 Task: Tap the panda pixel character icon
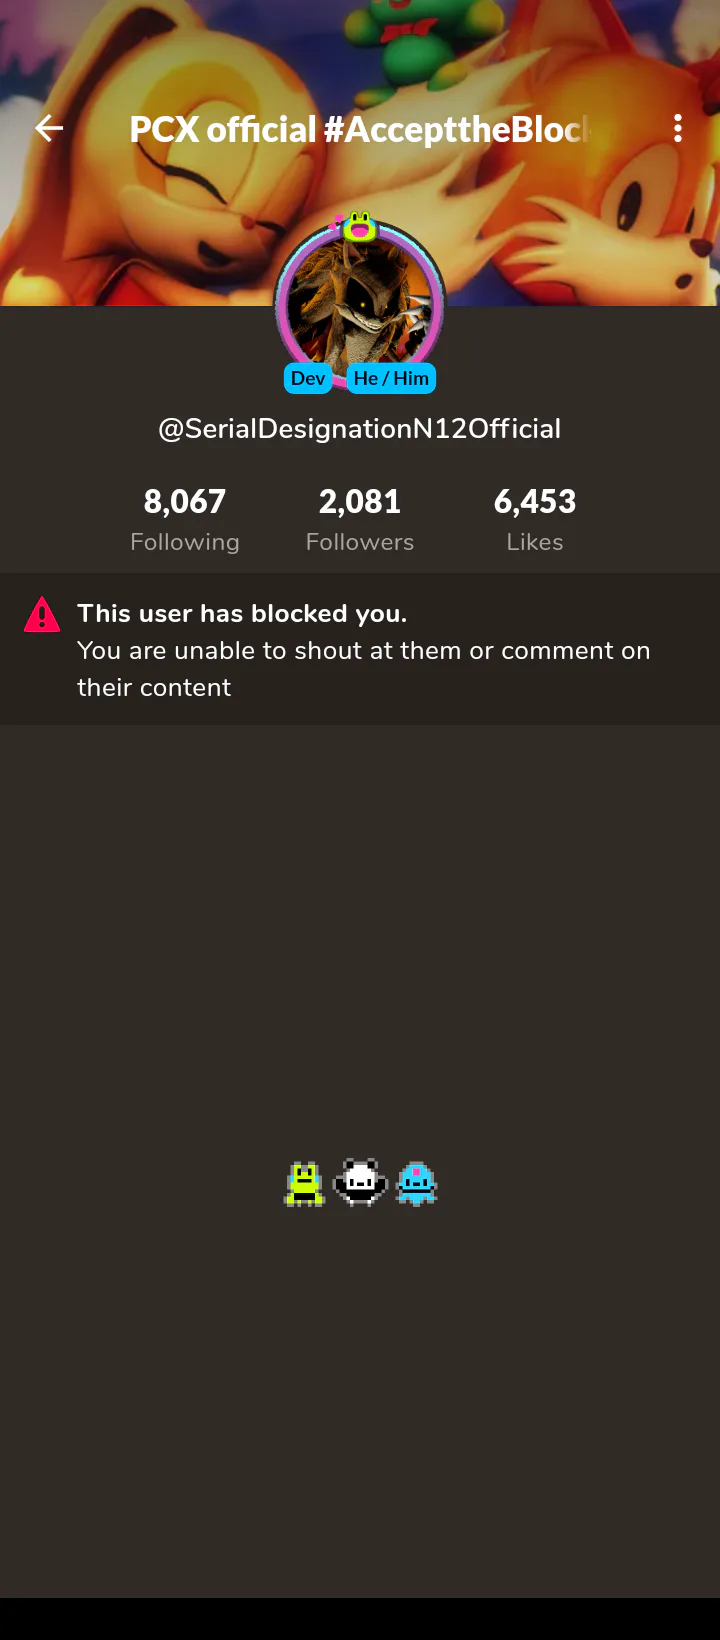pyautogui.click(x=360, y=1183)
